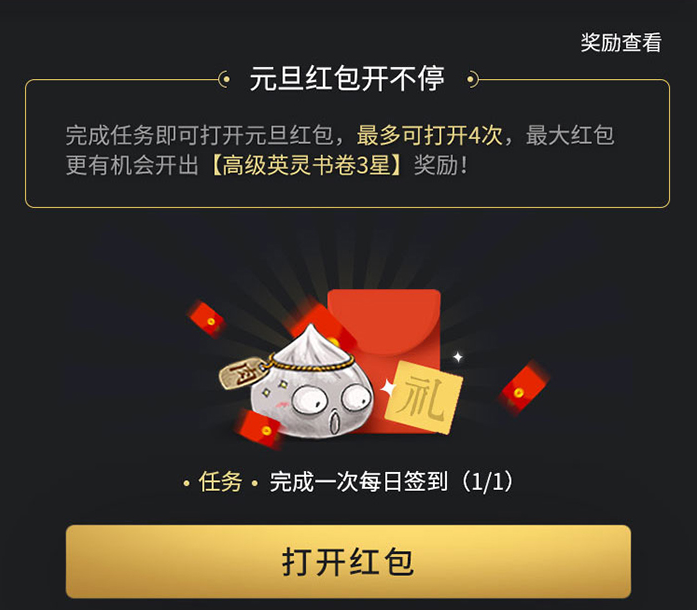The width and height of the screenshot is (697, 610).
Task: Tap the steamed bun mascot character
Action: pos(311,381)
